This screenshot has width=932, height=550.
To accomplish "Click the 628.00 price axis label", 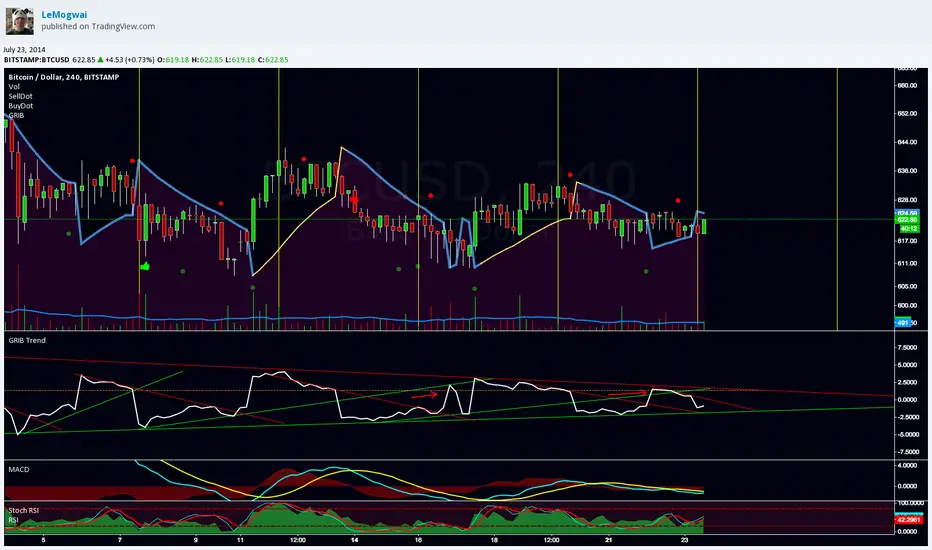I will (x=907, y=200).
